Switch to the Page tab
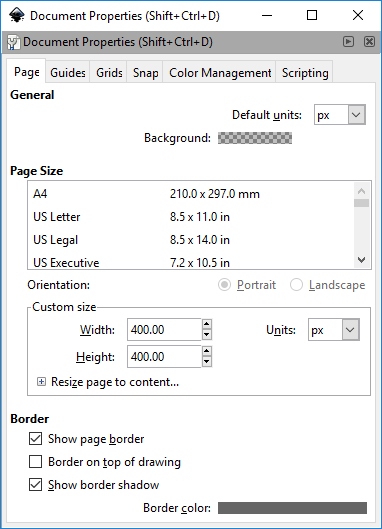This screenshot has width=382, height=529. pyautogui.click(x=26, y=72)
